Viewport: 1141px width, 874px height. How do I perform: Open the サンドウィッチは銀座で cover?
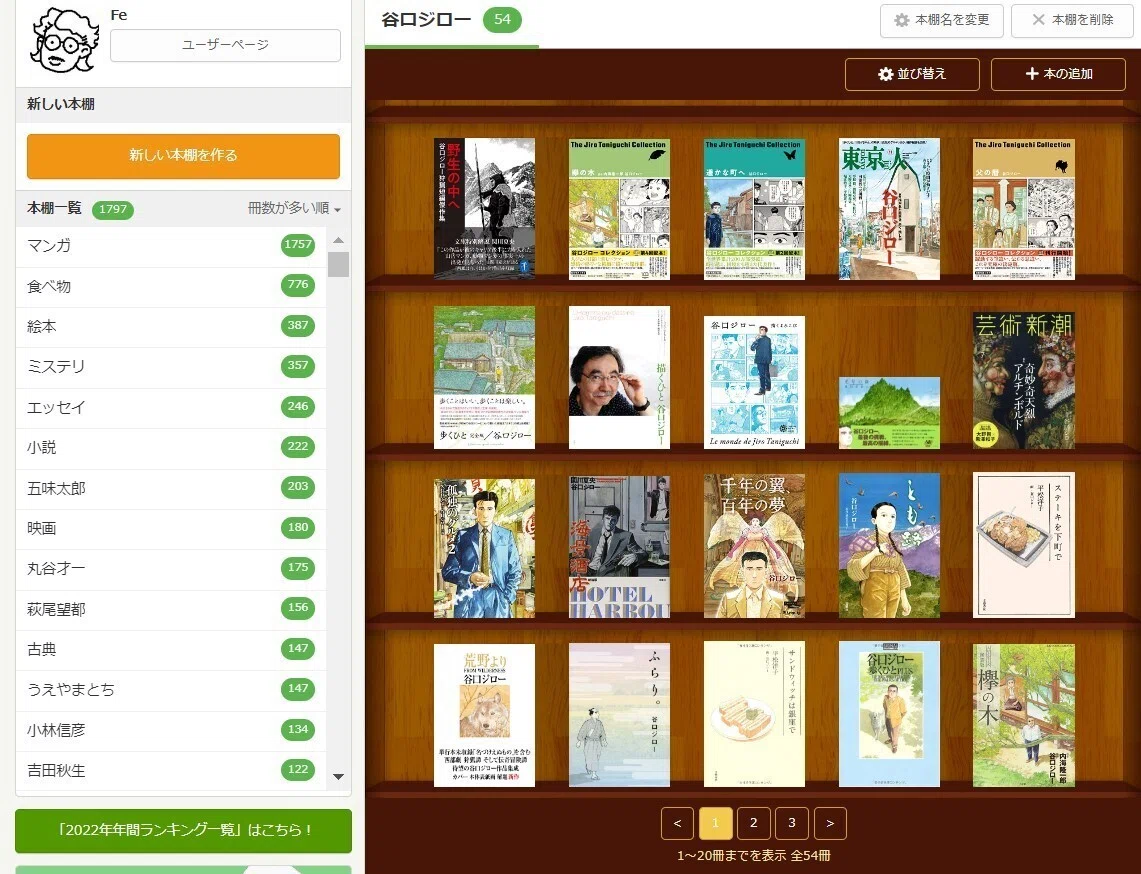[755, 714]
